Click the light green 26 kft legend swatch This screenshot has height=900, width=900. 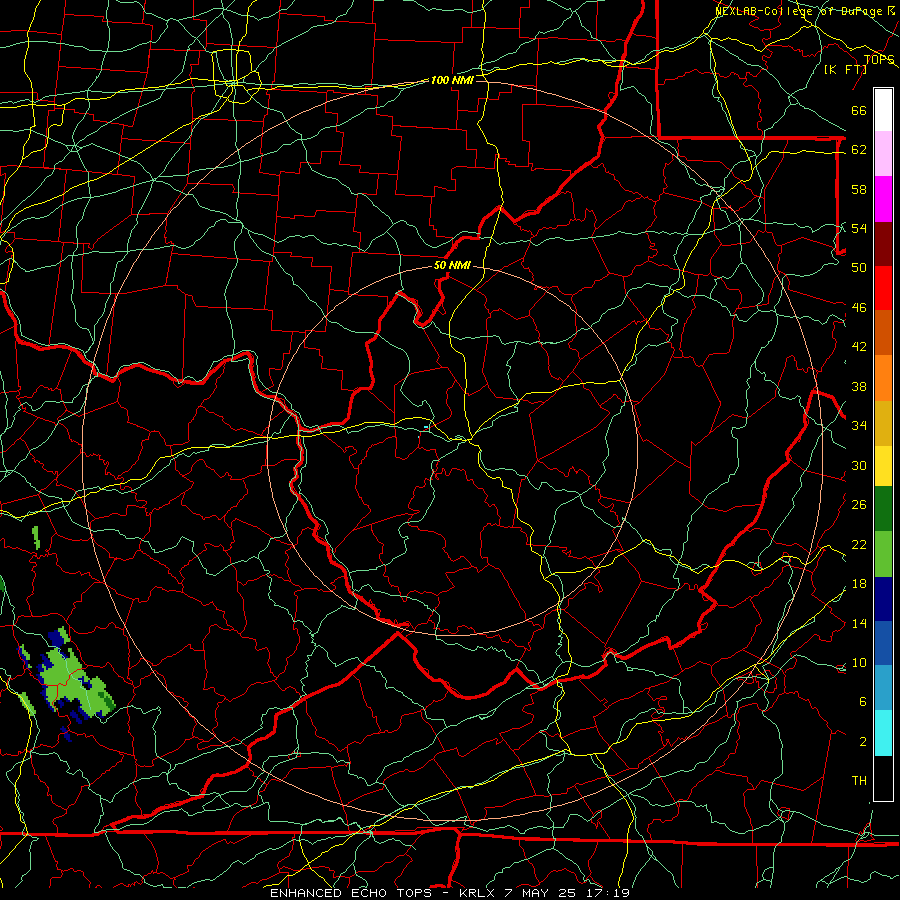tap(883, 554)
